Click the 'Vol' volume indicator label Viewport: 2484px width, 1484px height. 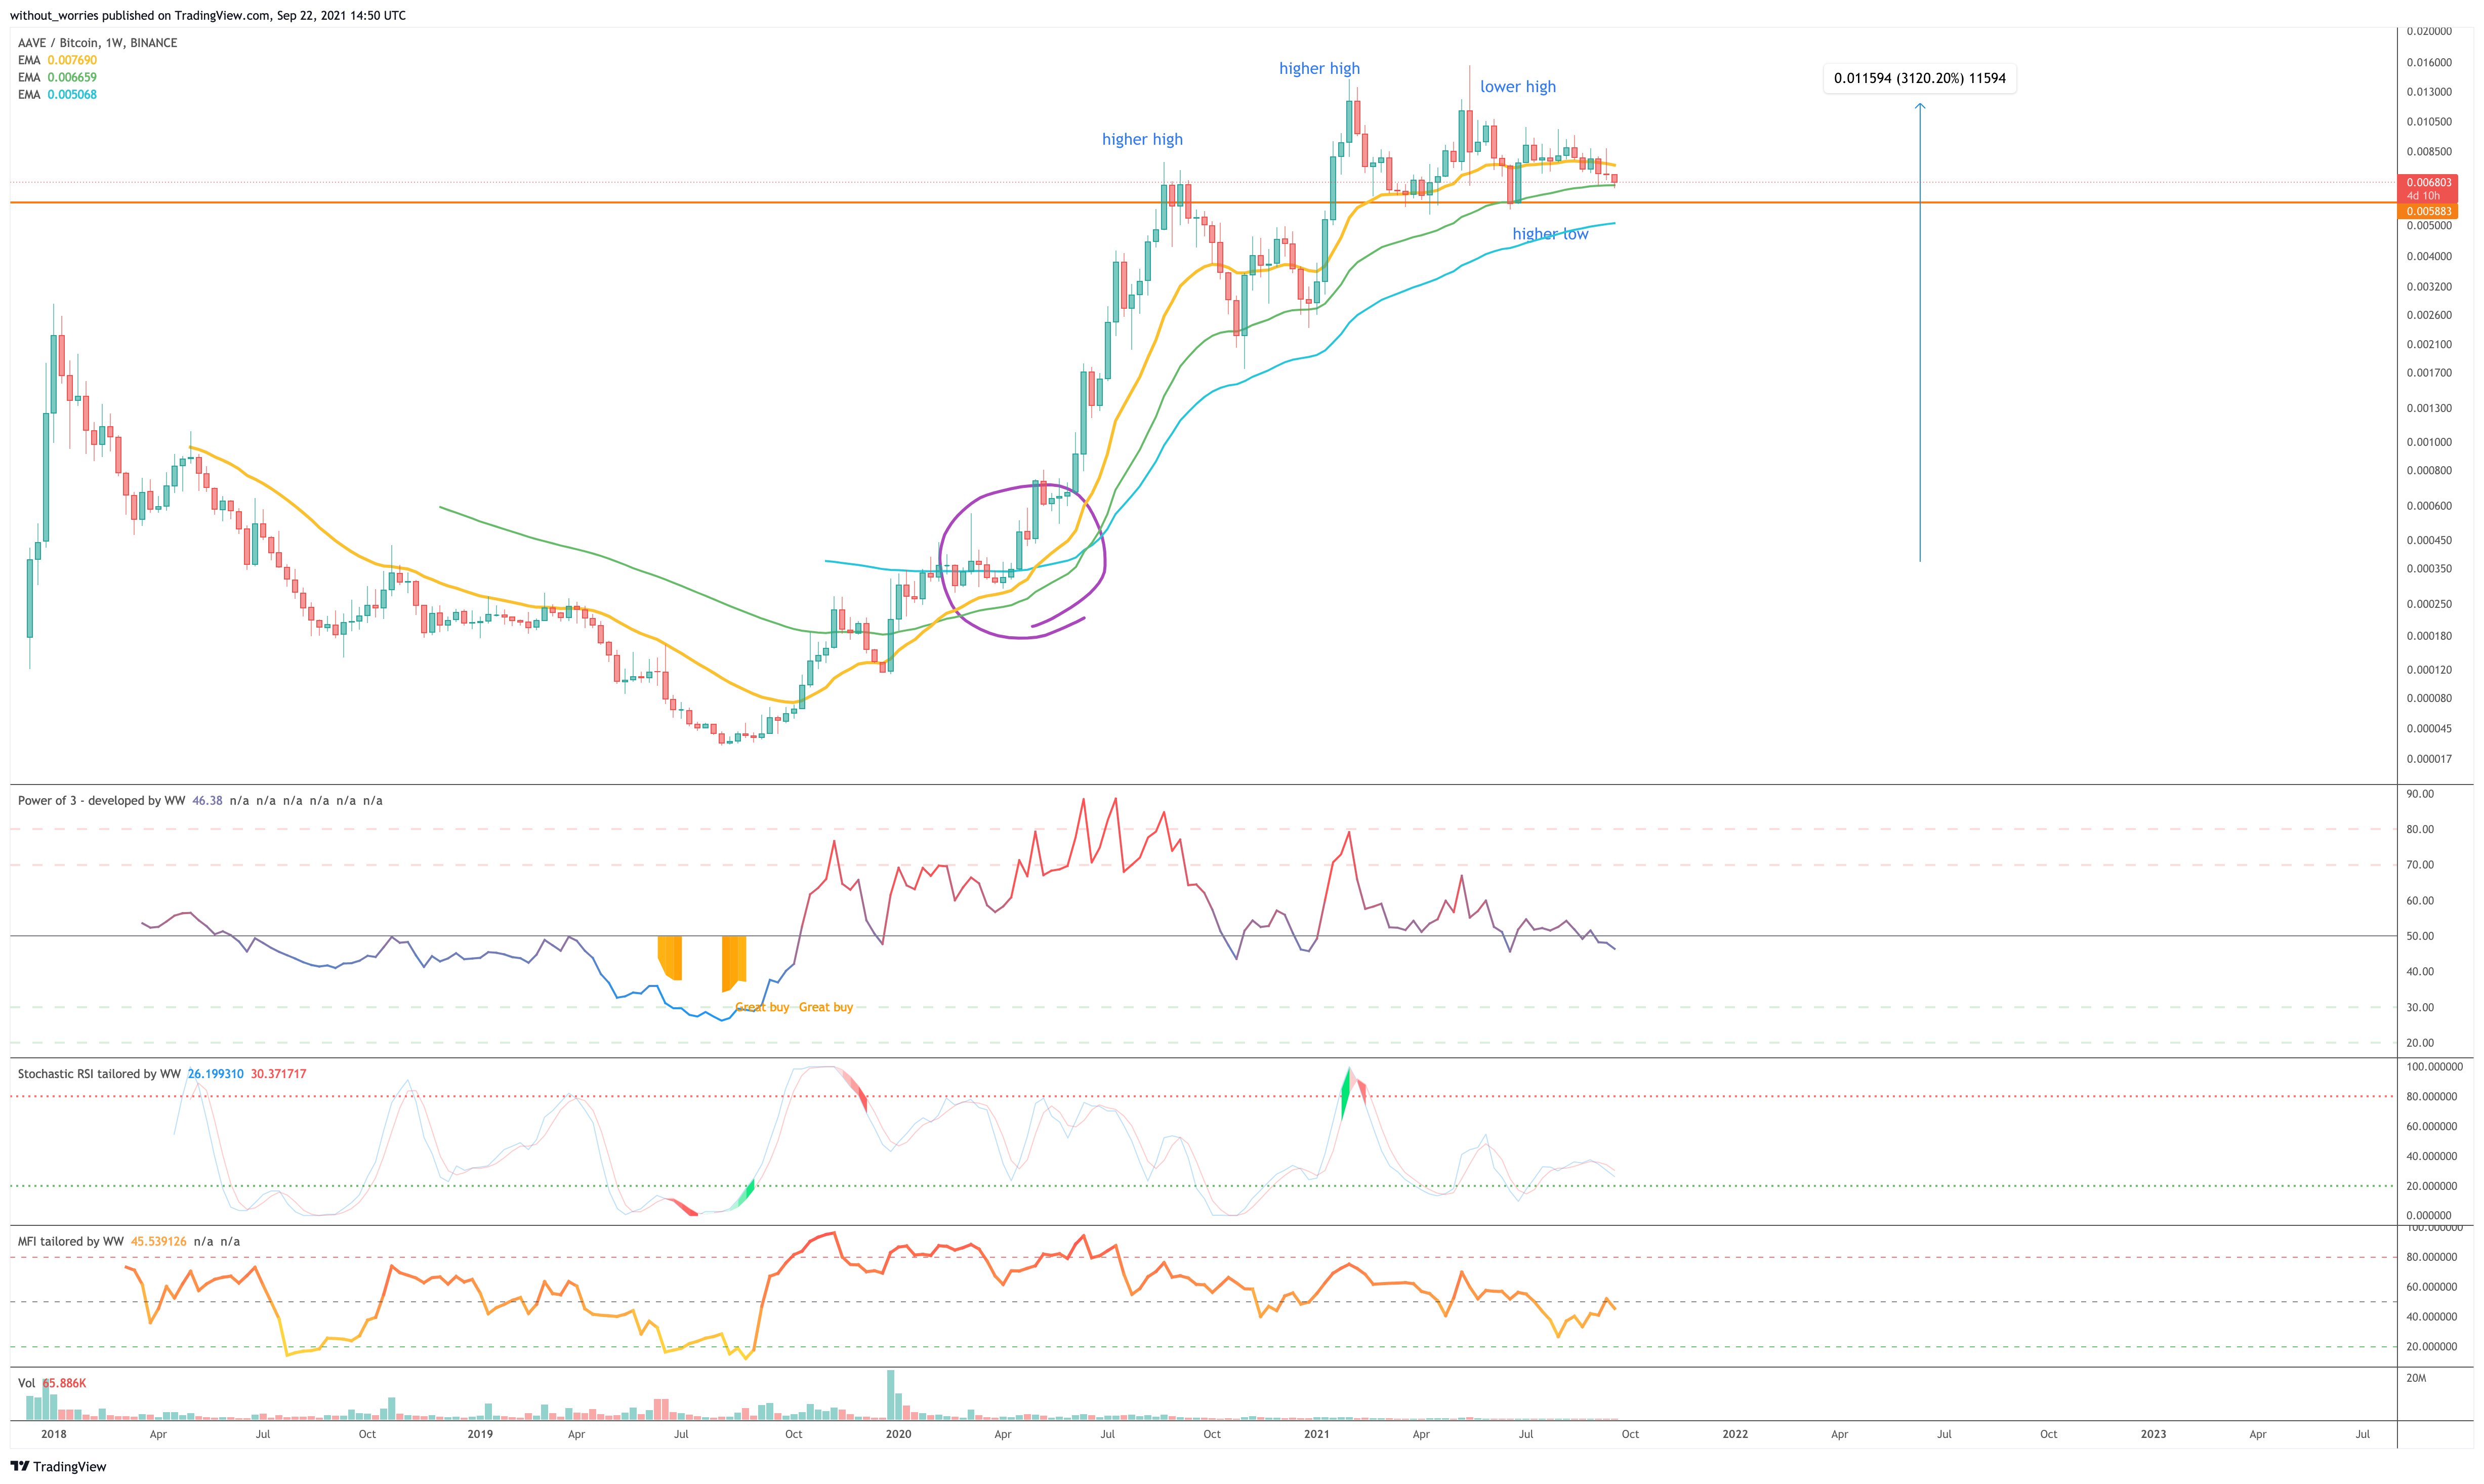point(26,1383)
